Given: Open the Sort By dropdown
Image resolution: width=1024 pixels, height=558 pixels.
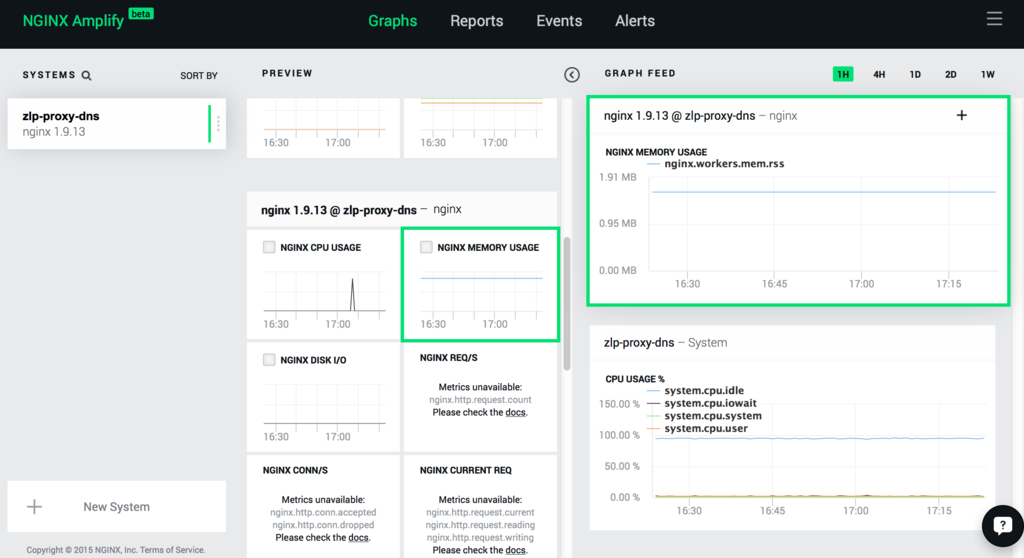Looking at the screenshot, I should pos(199,76).
